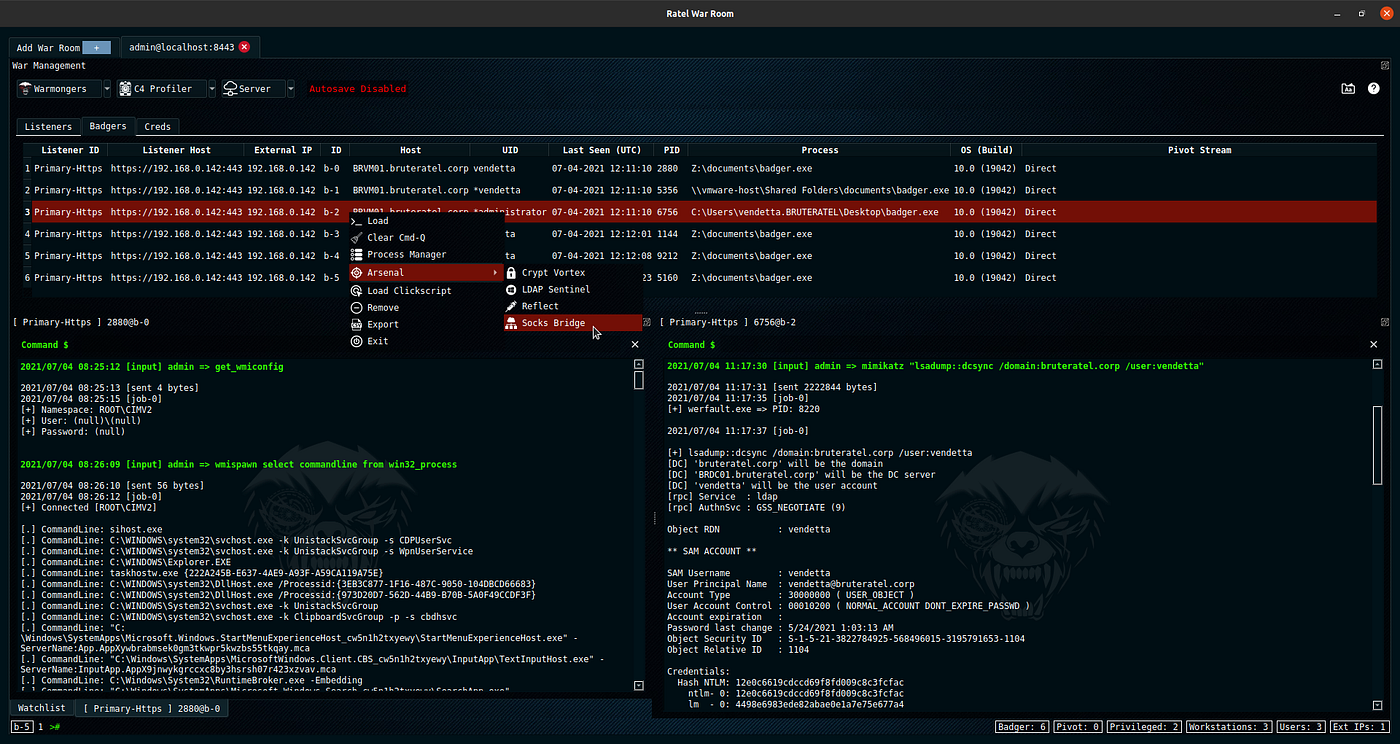Expand the Server dropdown arrow
The width and height of the screenshot is (1400, 744).
click(291, 89)
